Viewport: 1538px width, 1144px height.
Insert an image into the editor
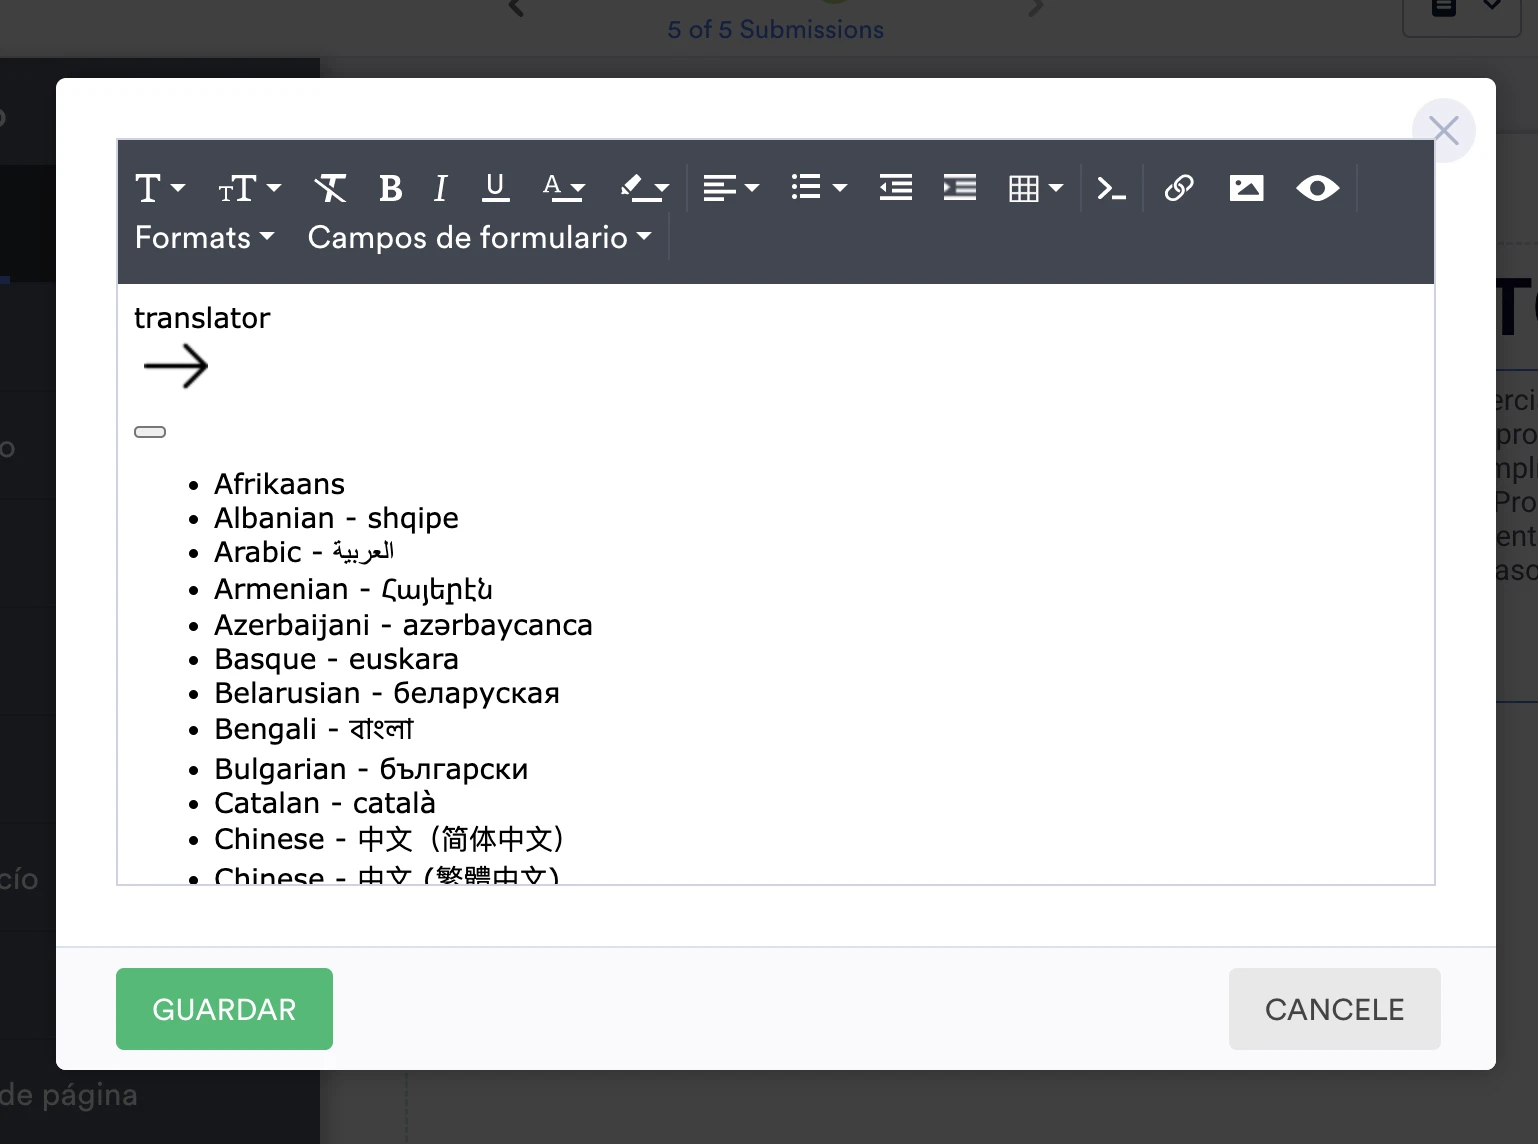click(x=1246, y=188)
